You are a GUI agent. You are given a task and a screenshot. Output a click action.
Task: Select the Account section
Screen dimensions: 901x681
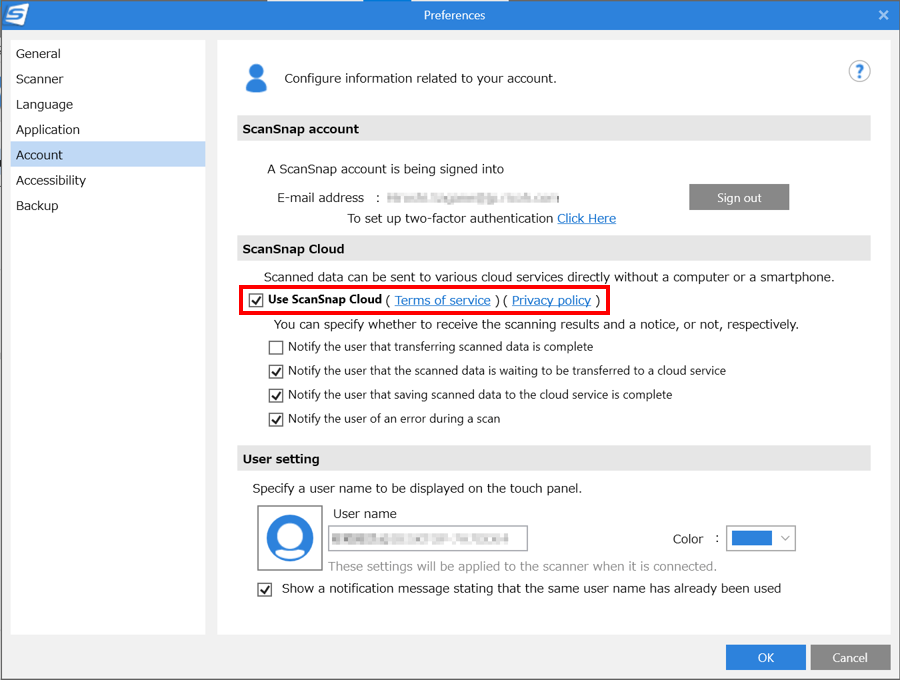tap(108, 155)
